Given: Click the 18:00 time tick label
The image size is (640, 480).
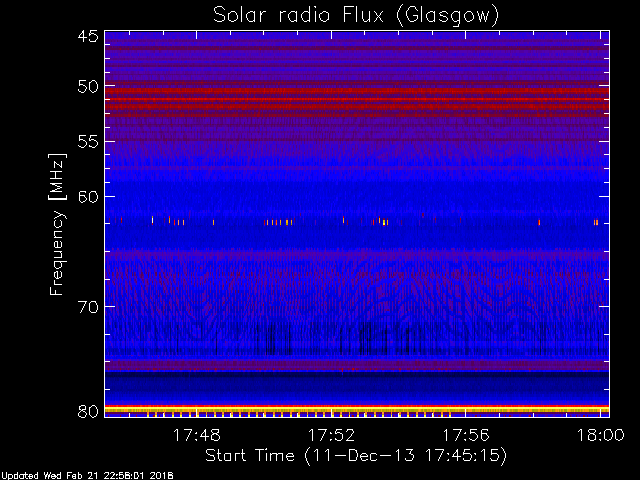Looking at the screenshot, I should click(600, 435).
